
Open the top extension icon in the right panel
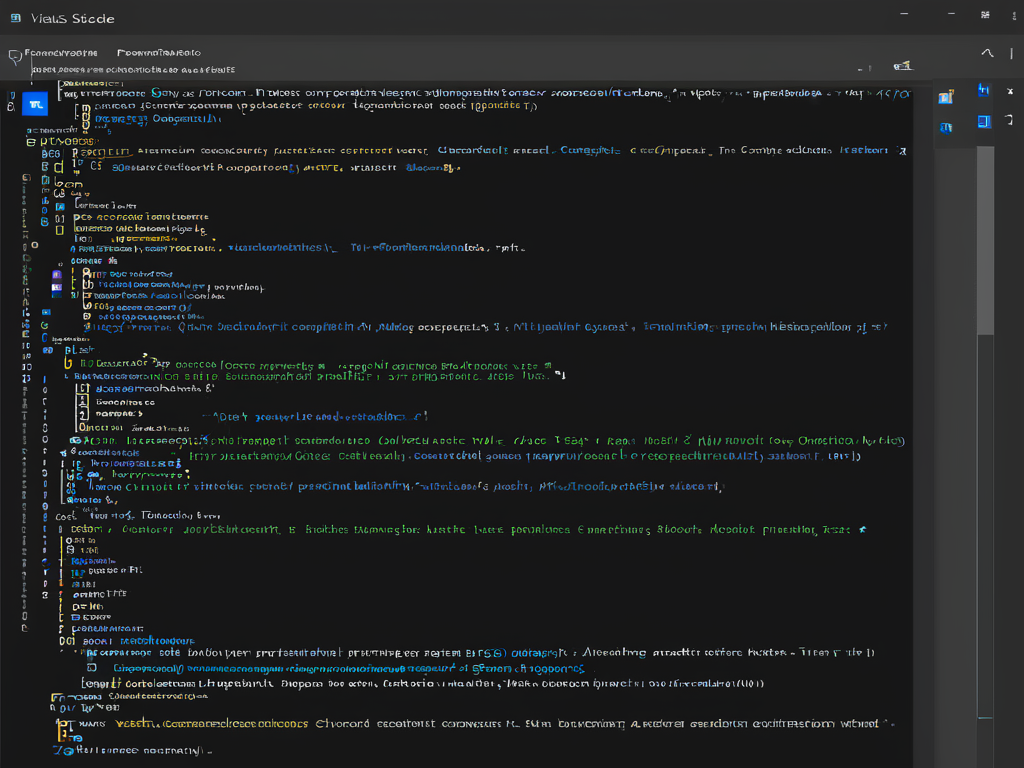(x=983, y=92)
